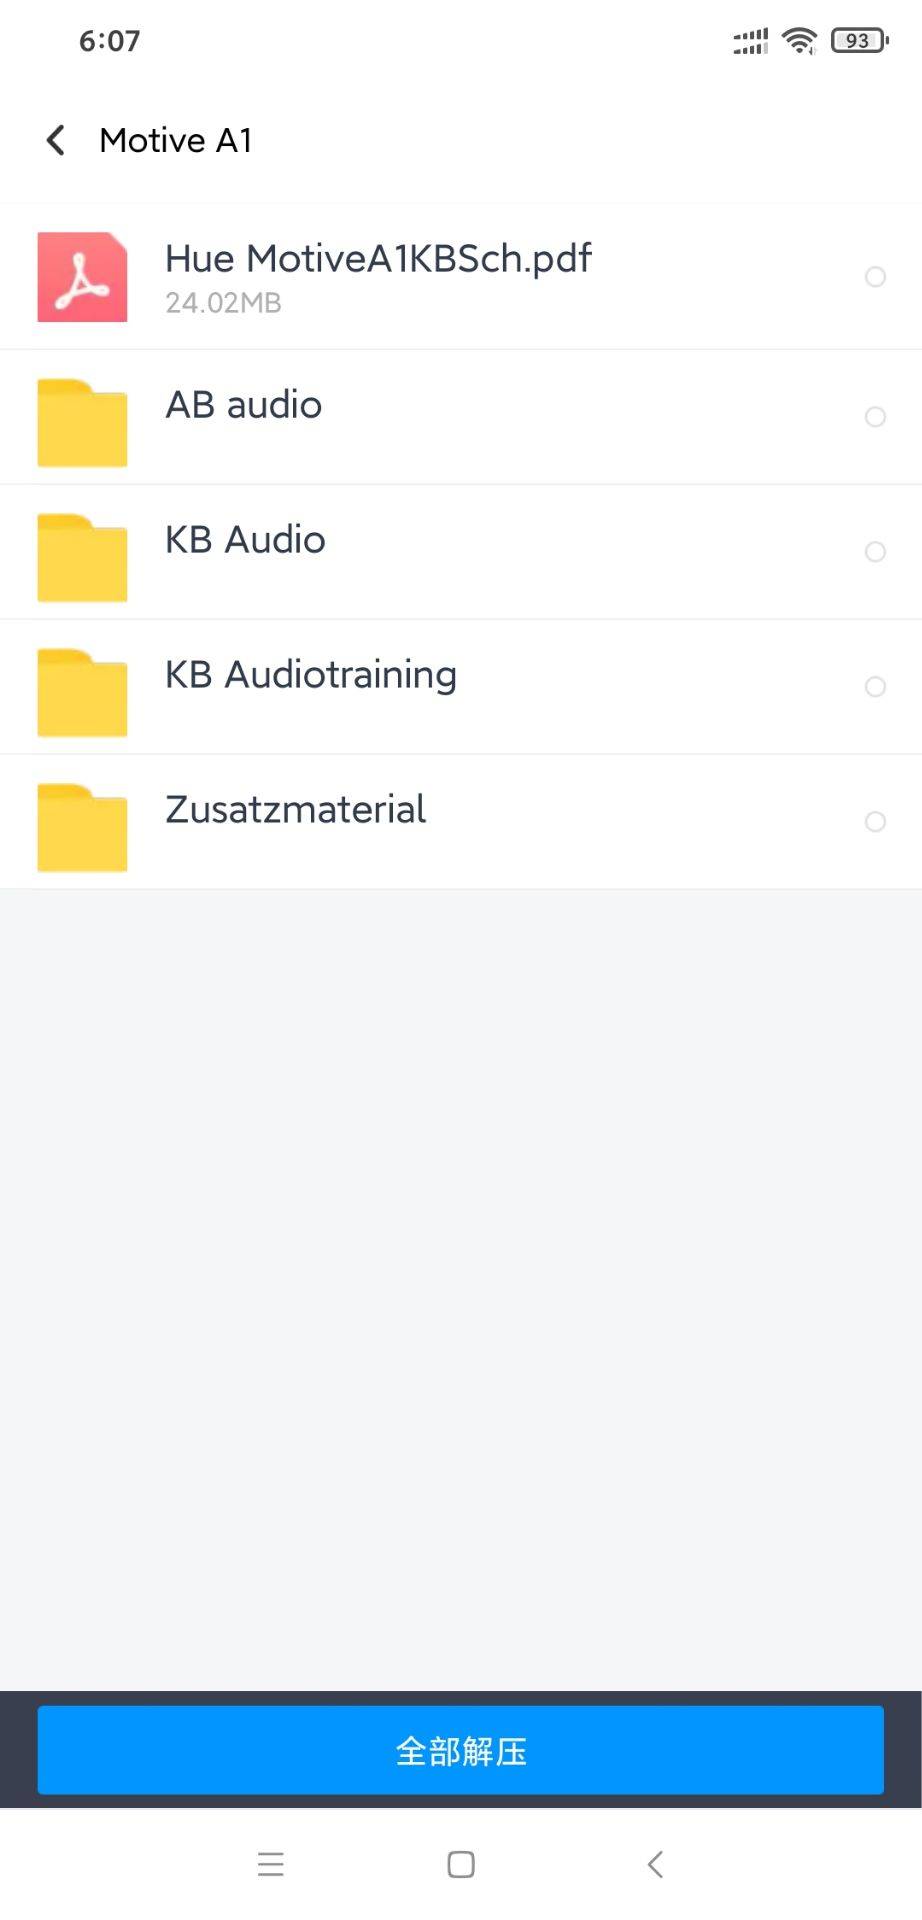
Task: Select the KB Audio radio button
Action: click(875, 552)
